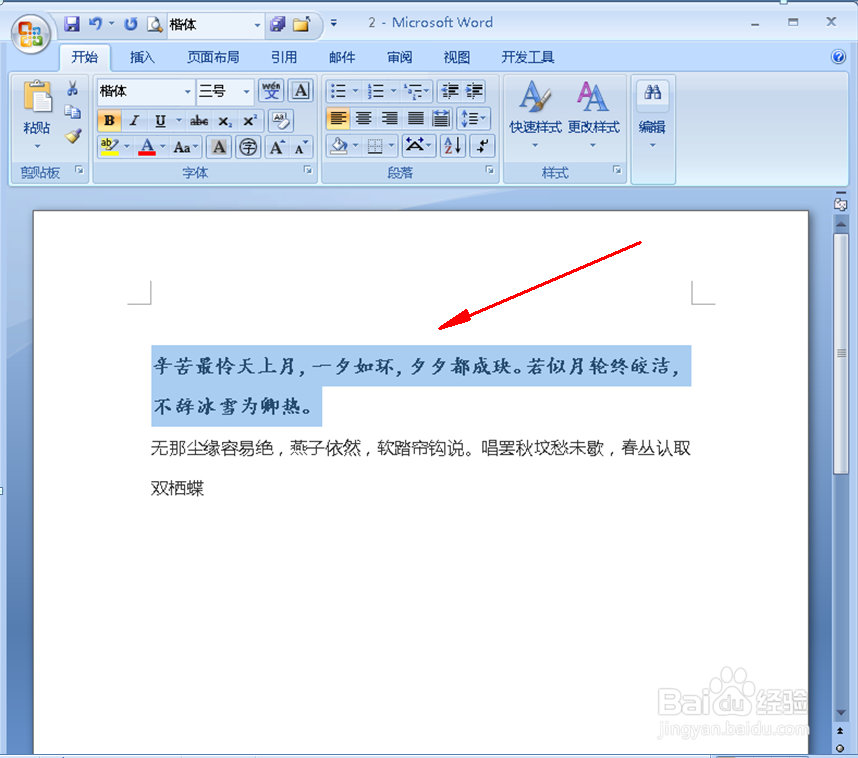Apply underline to the selection

pyautogui.click(x=158, y=120)
